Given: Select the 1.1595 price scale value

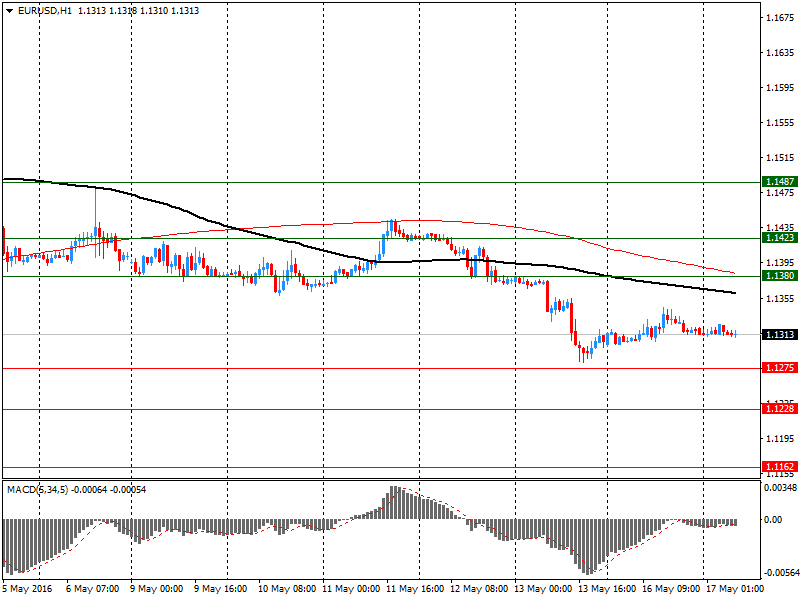Looking at the screenshot, I should pos(781,88).
